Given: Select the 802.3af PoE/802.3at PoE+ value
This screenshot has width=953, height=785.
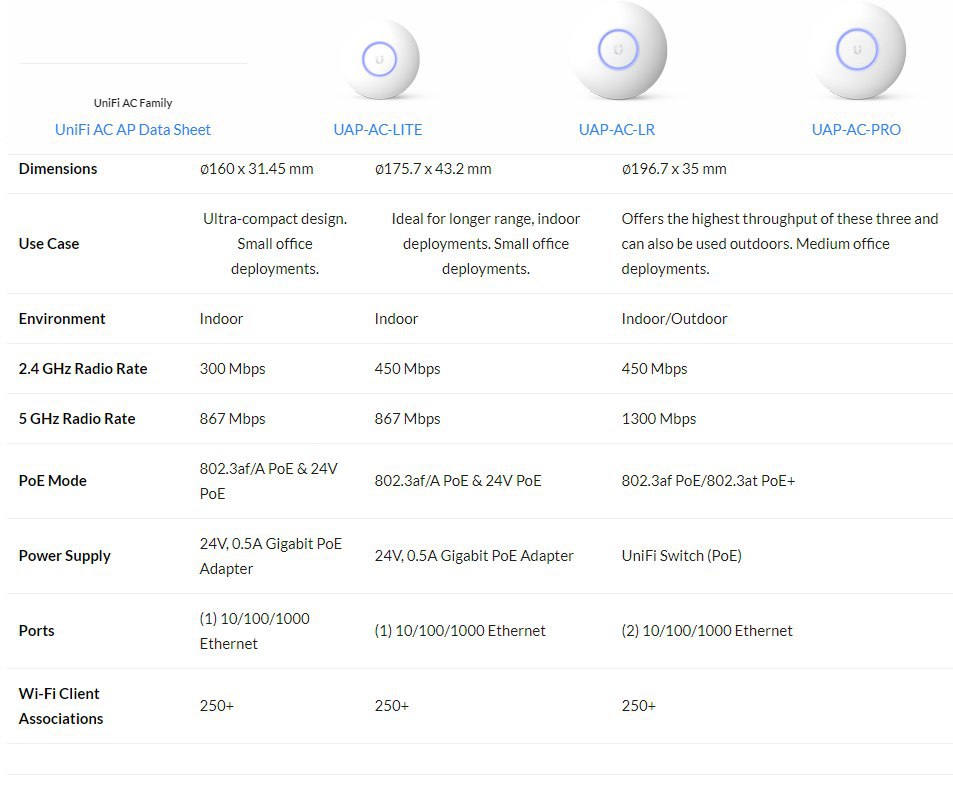Looking at the screenshot, I should coord(708,481).
